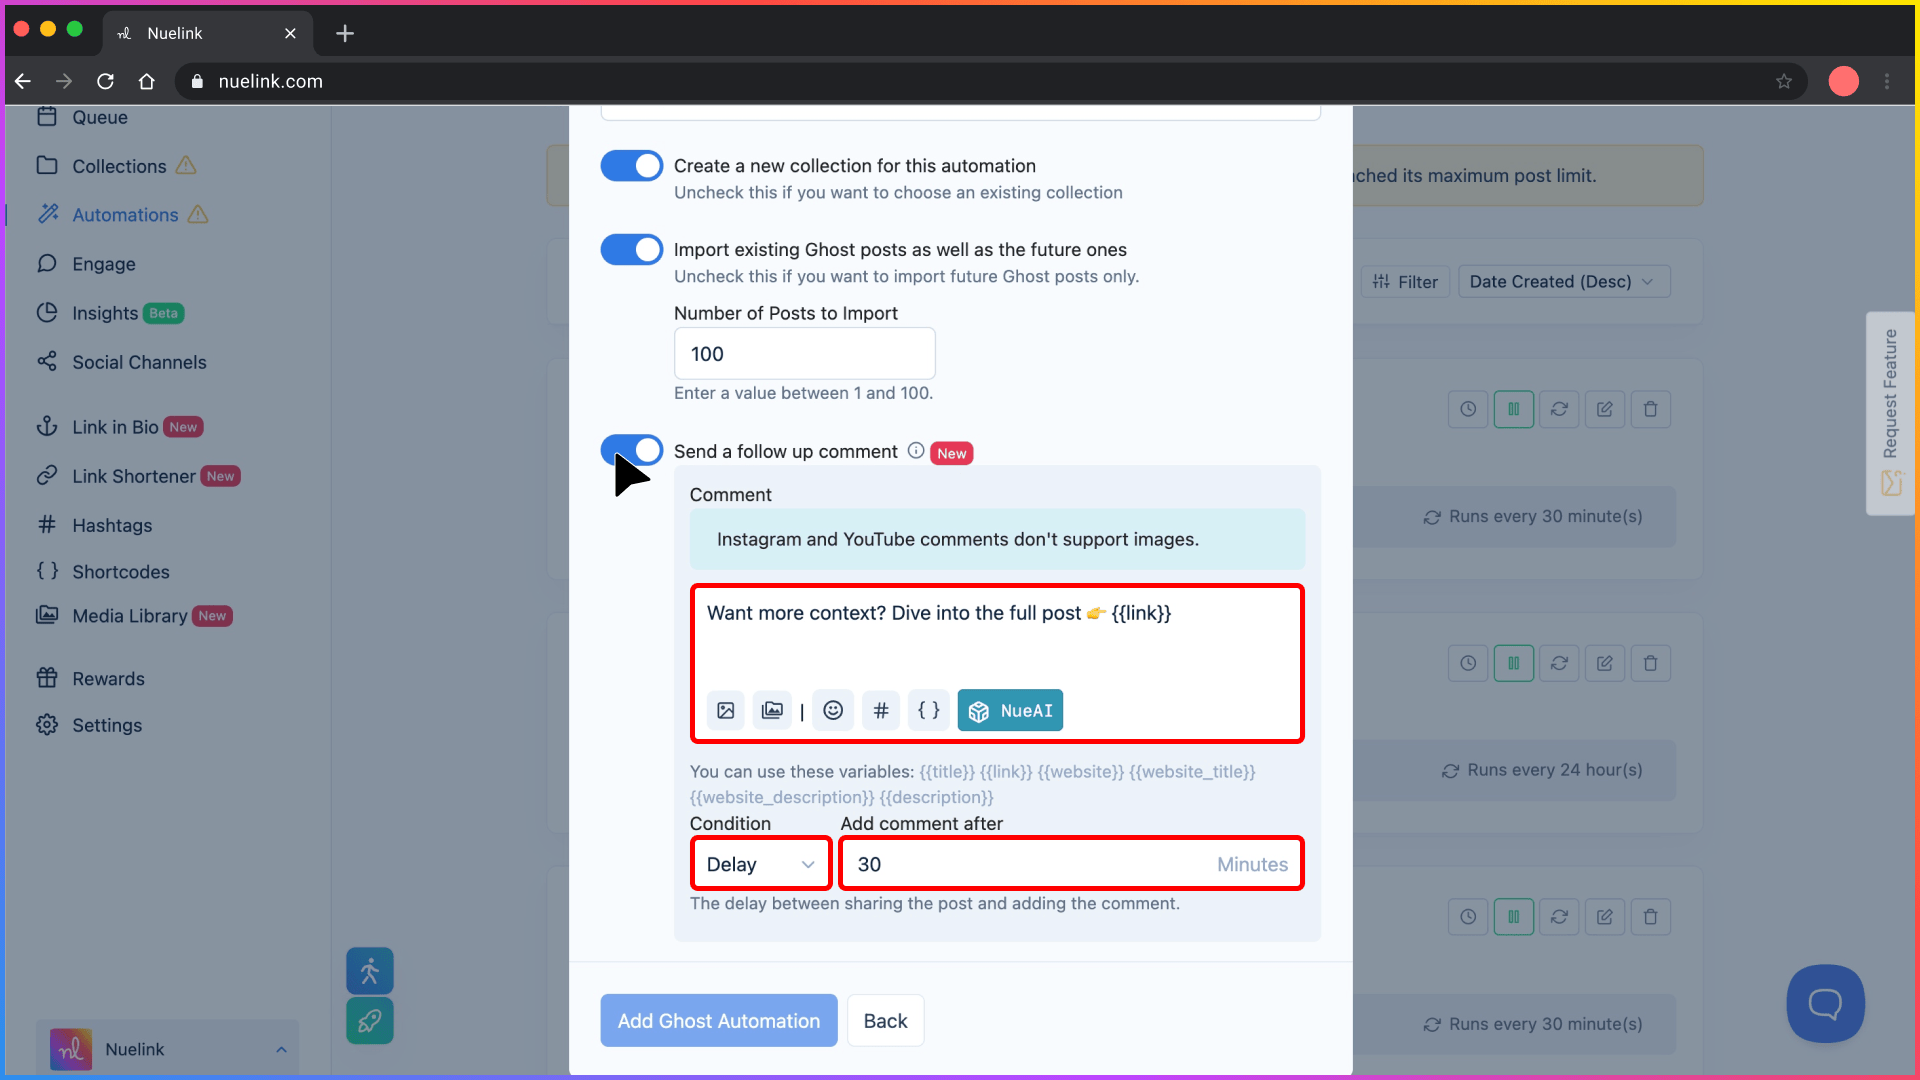Open a new browser tab
Image resolution: width=1920 pixels, height=1080 pixels.
345,33
